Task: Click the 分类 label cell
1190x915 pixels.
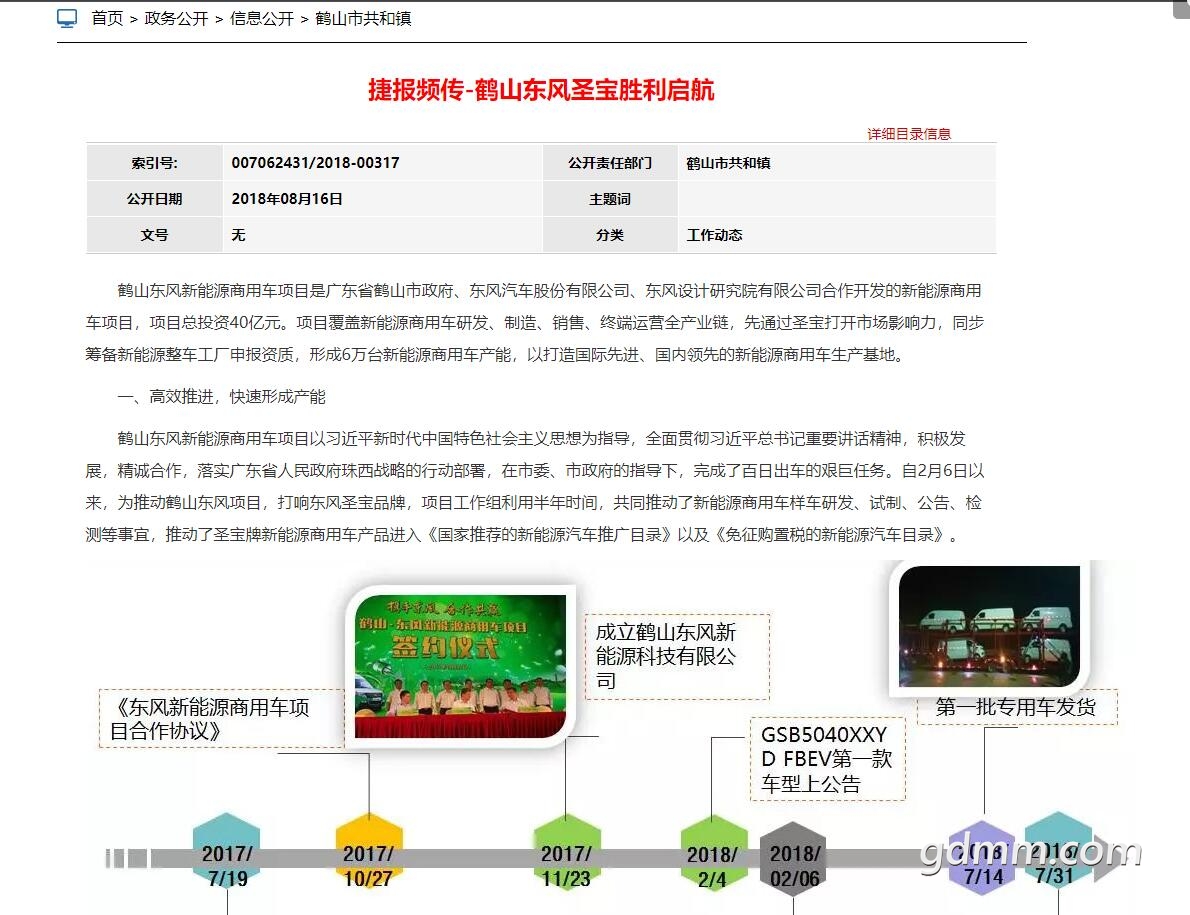Action: tap(610, 235)
